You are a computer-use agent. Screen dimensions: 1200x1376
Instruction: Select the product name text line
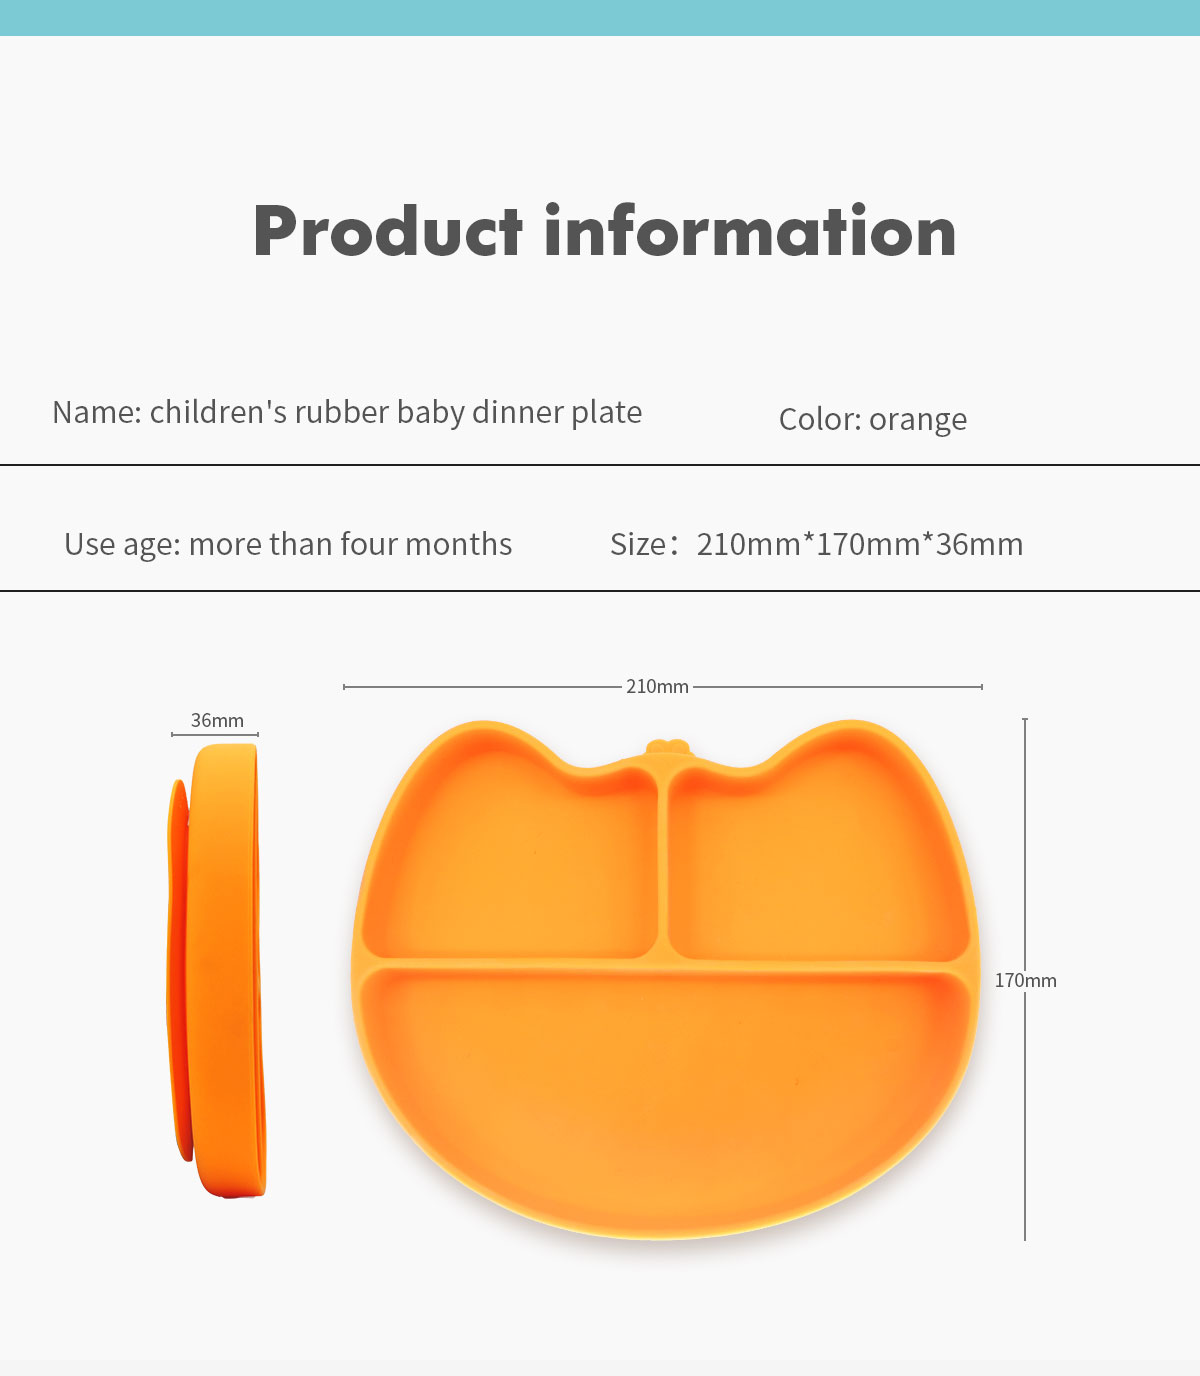tap(347, 412)
